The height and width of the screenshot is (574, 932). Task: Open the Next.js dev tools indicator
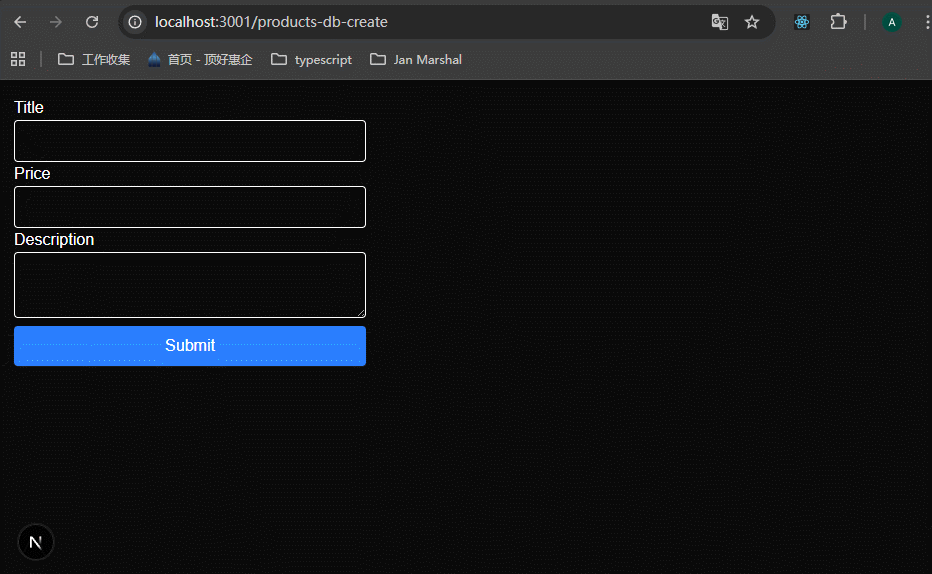pos(36,542)
